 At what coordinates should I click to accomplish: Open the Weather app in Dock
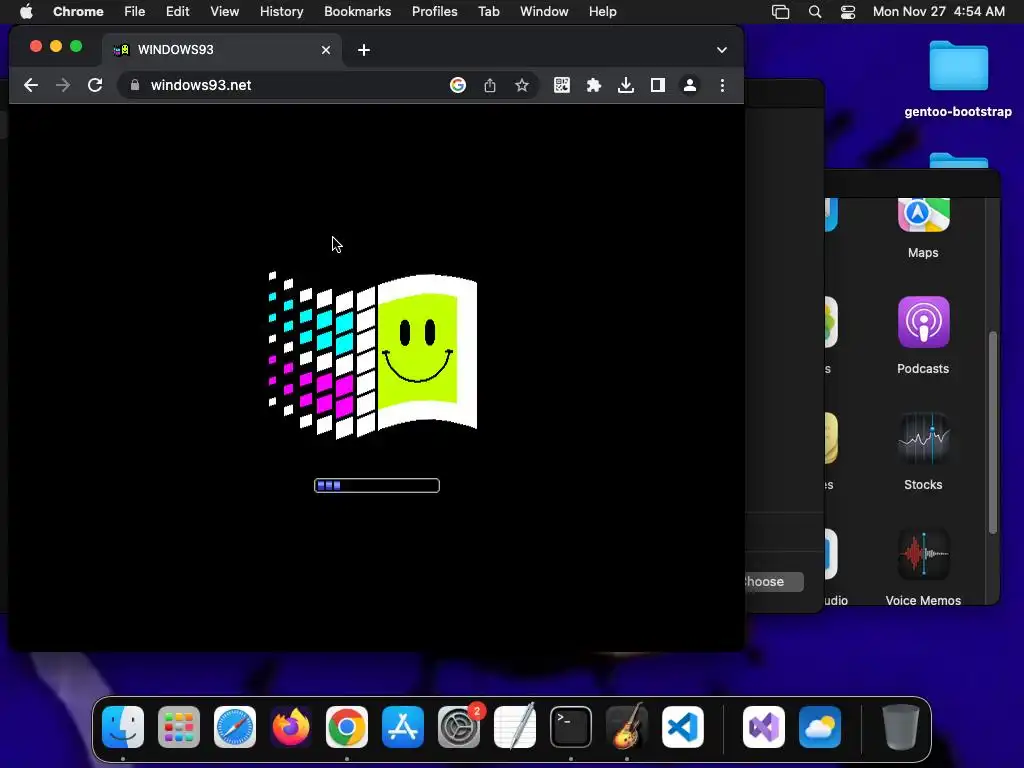820,727
